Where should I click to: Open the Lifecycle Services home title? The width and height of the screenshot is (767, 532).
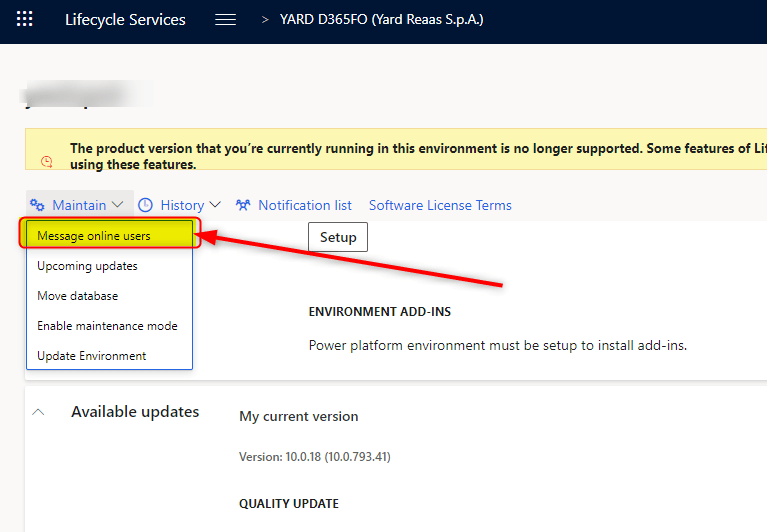point(125,20)
